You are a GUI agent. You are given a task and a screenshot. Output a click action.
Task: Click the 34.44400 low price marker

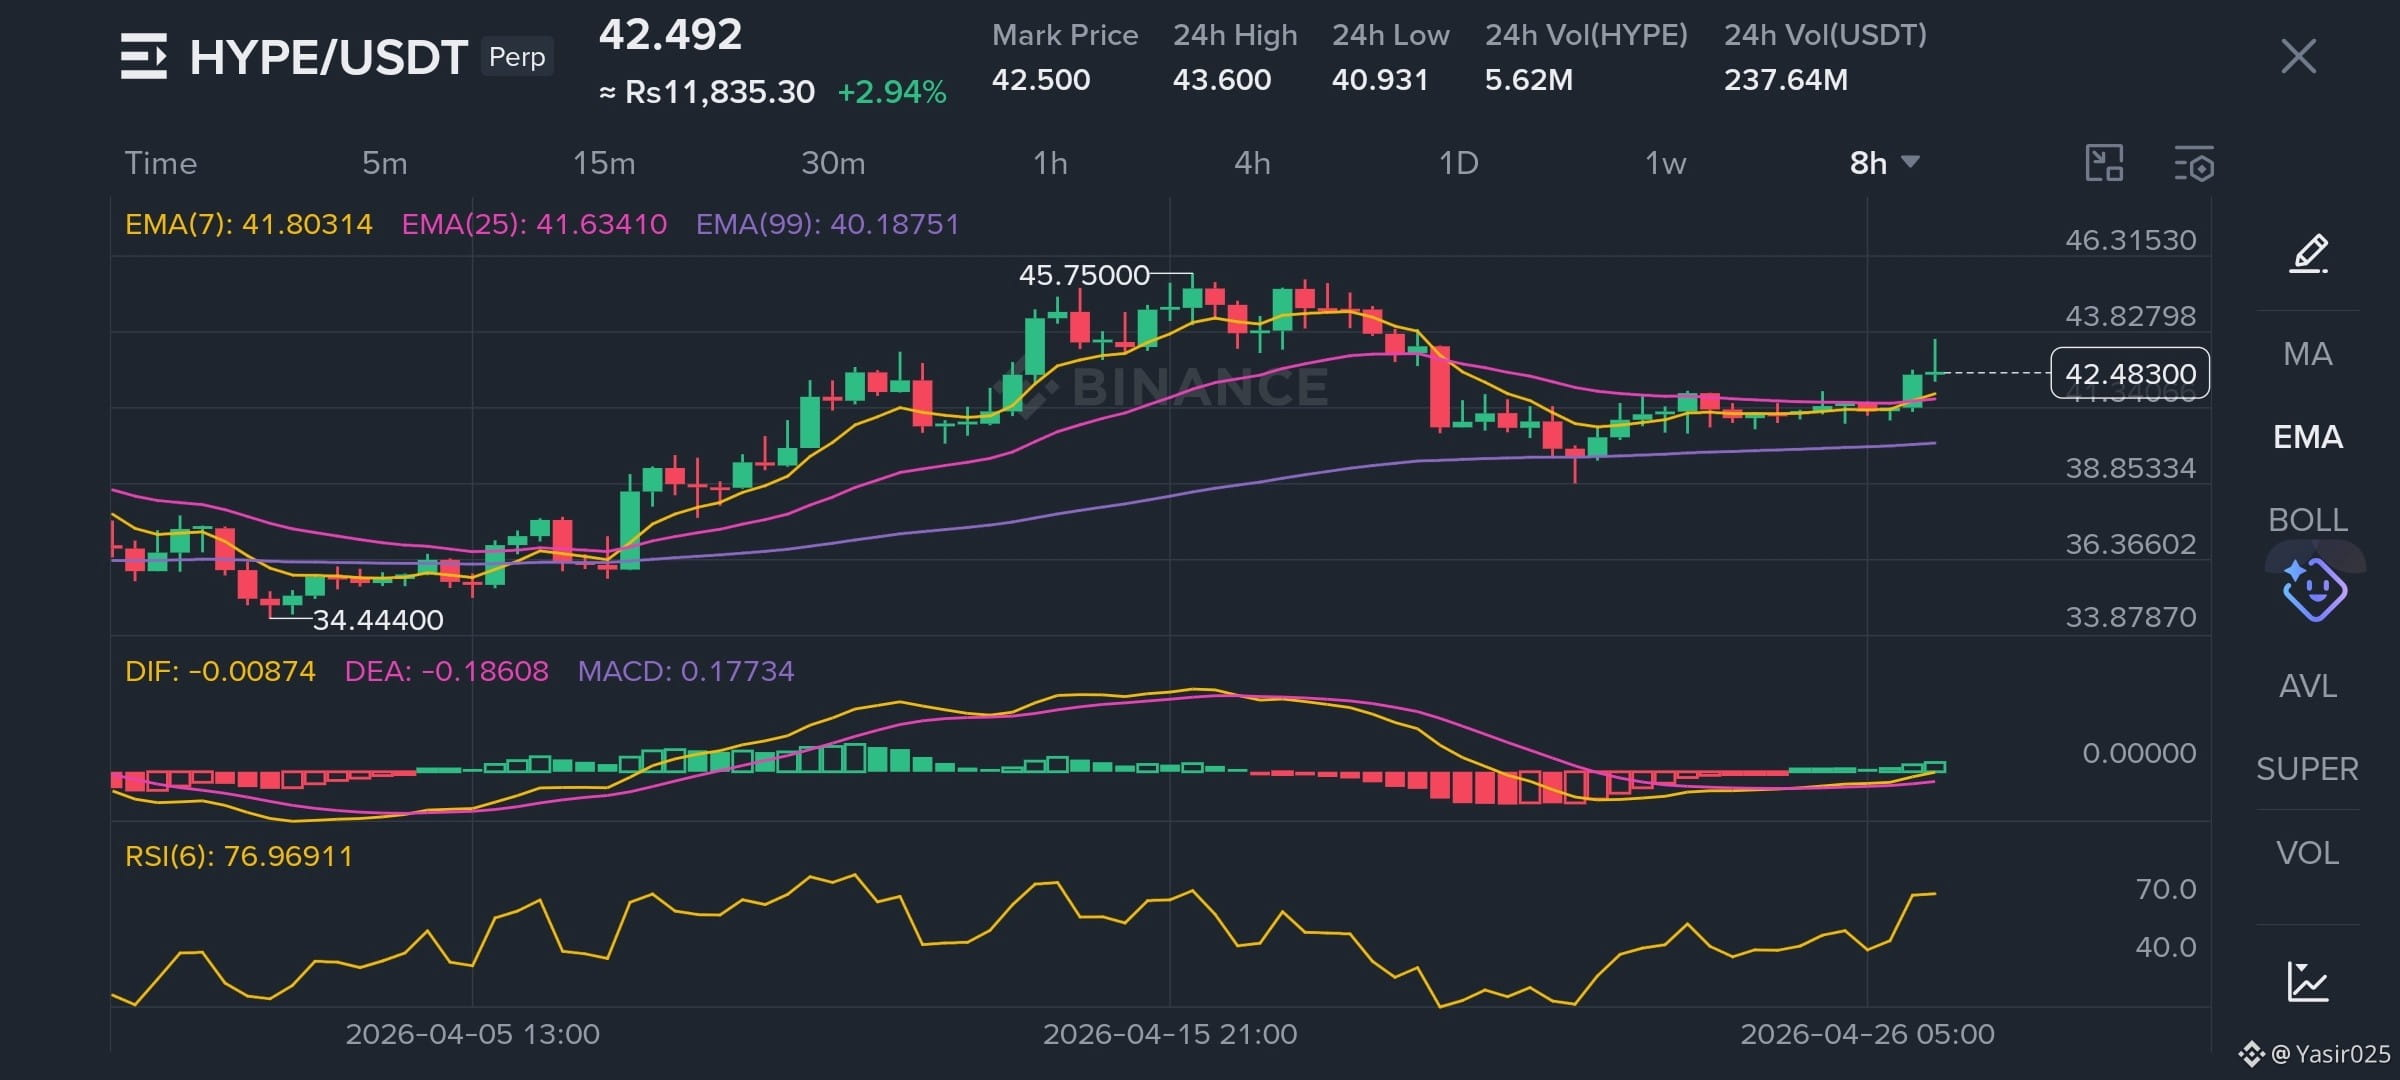[x=378, y=620]
